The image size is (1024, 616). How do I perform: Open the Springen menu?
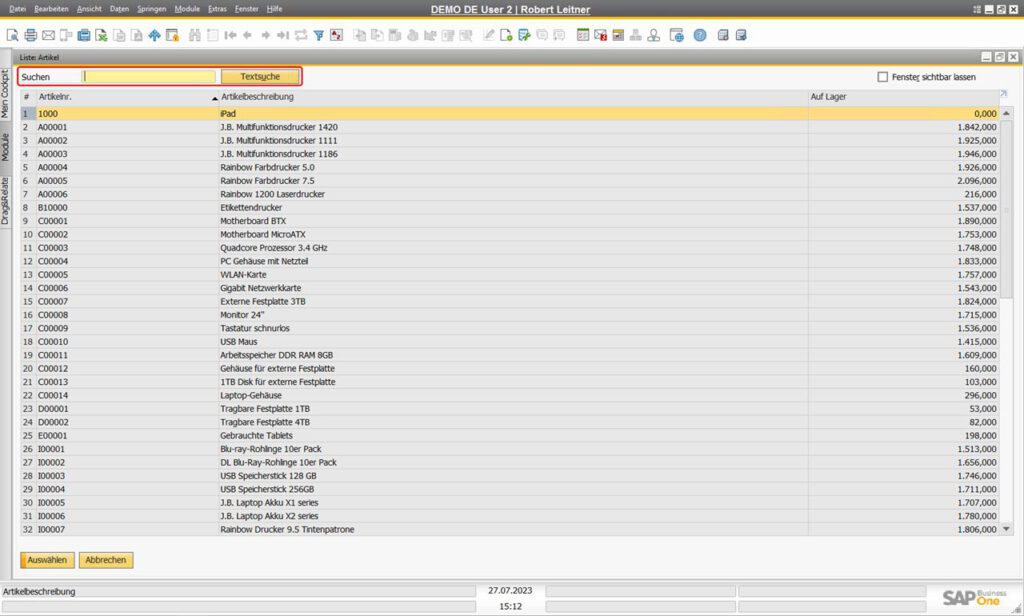click(x=152, y=9)
